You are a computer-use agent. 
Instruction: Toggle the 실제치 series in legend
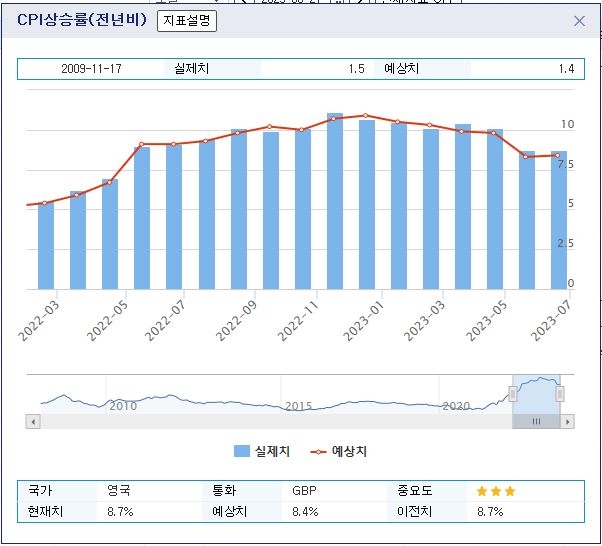262,451
